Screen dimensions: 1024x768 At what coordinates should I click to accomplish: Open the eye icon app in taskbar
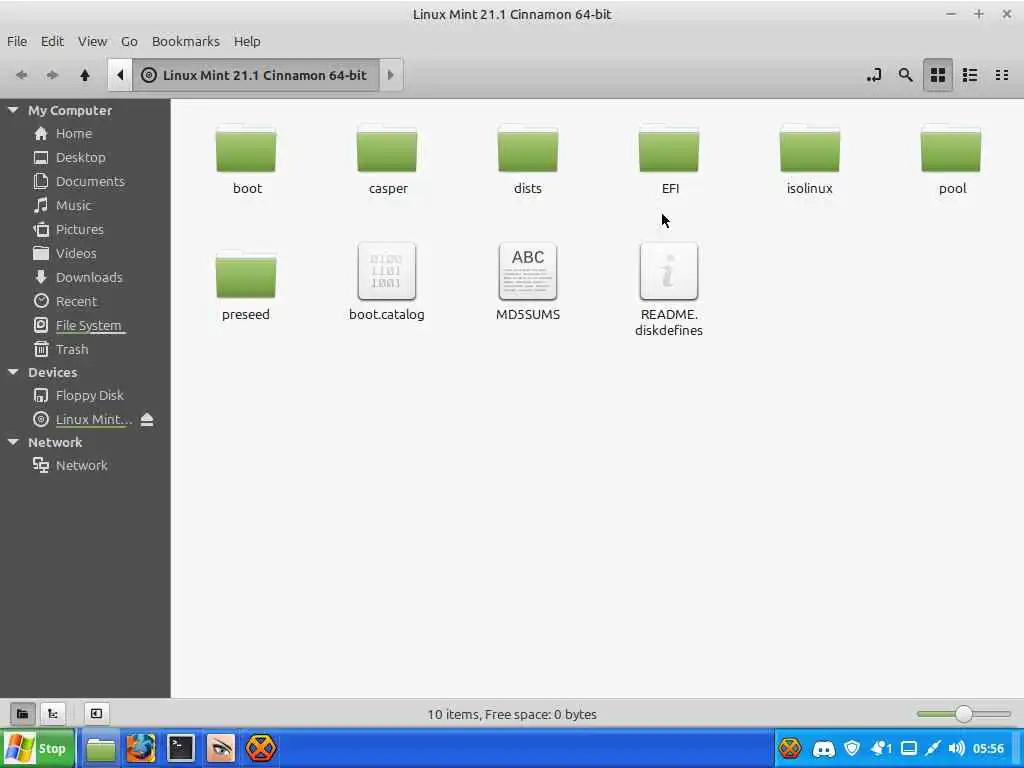[x=220, y=748]
